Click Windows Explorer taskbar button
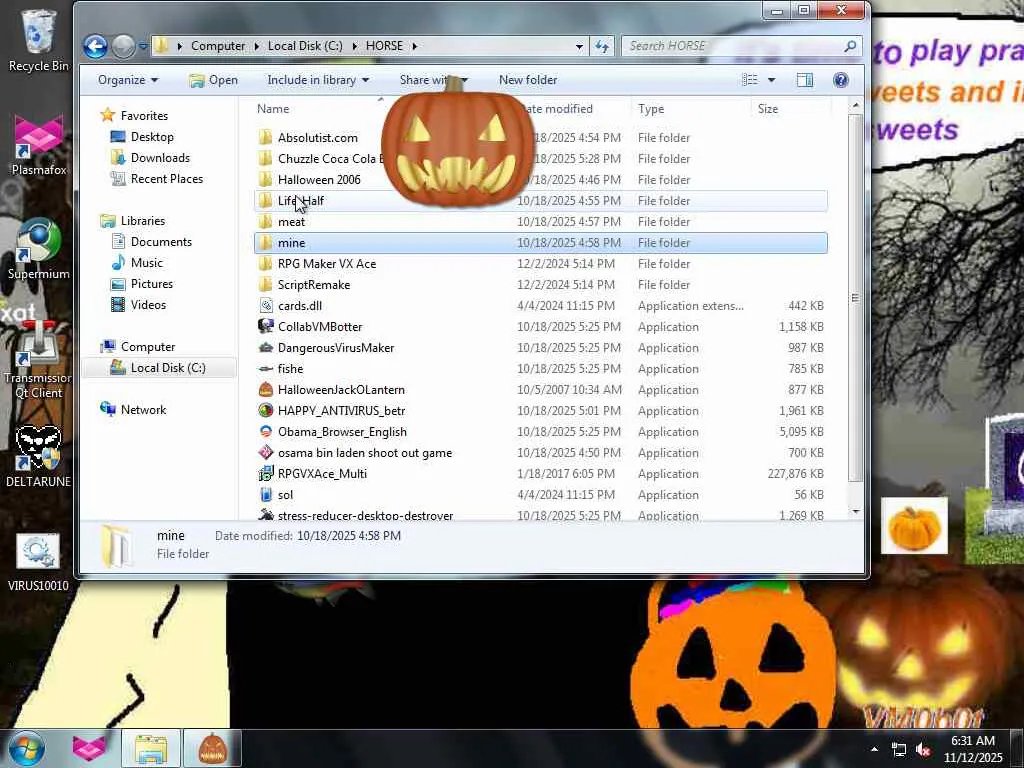 point(151,748)
